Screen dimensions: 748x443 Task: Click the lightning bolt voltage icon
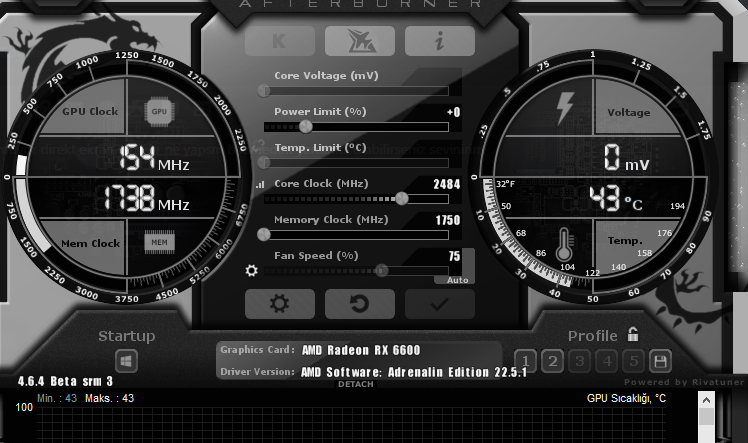tap(565, 109)
